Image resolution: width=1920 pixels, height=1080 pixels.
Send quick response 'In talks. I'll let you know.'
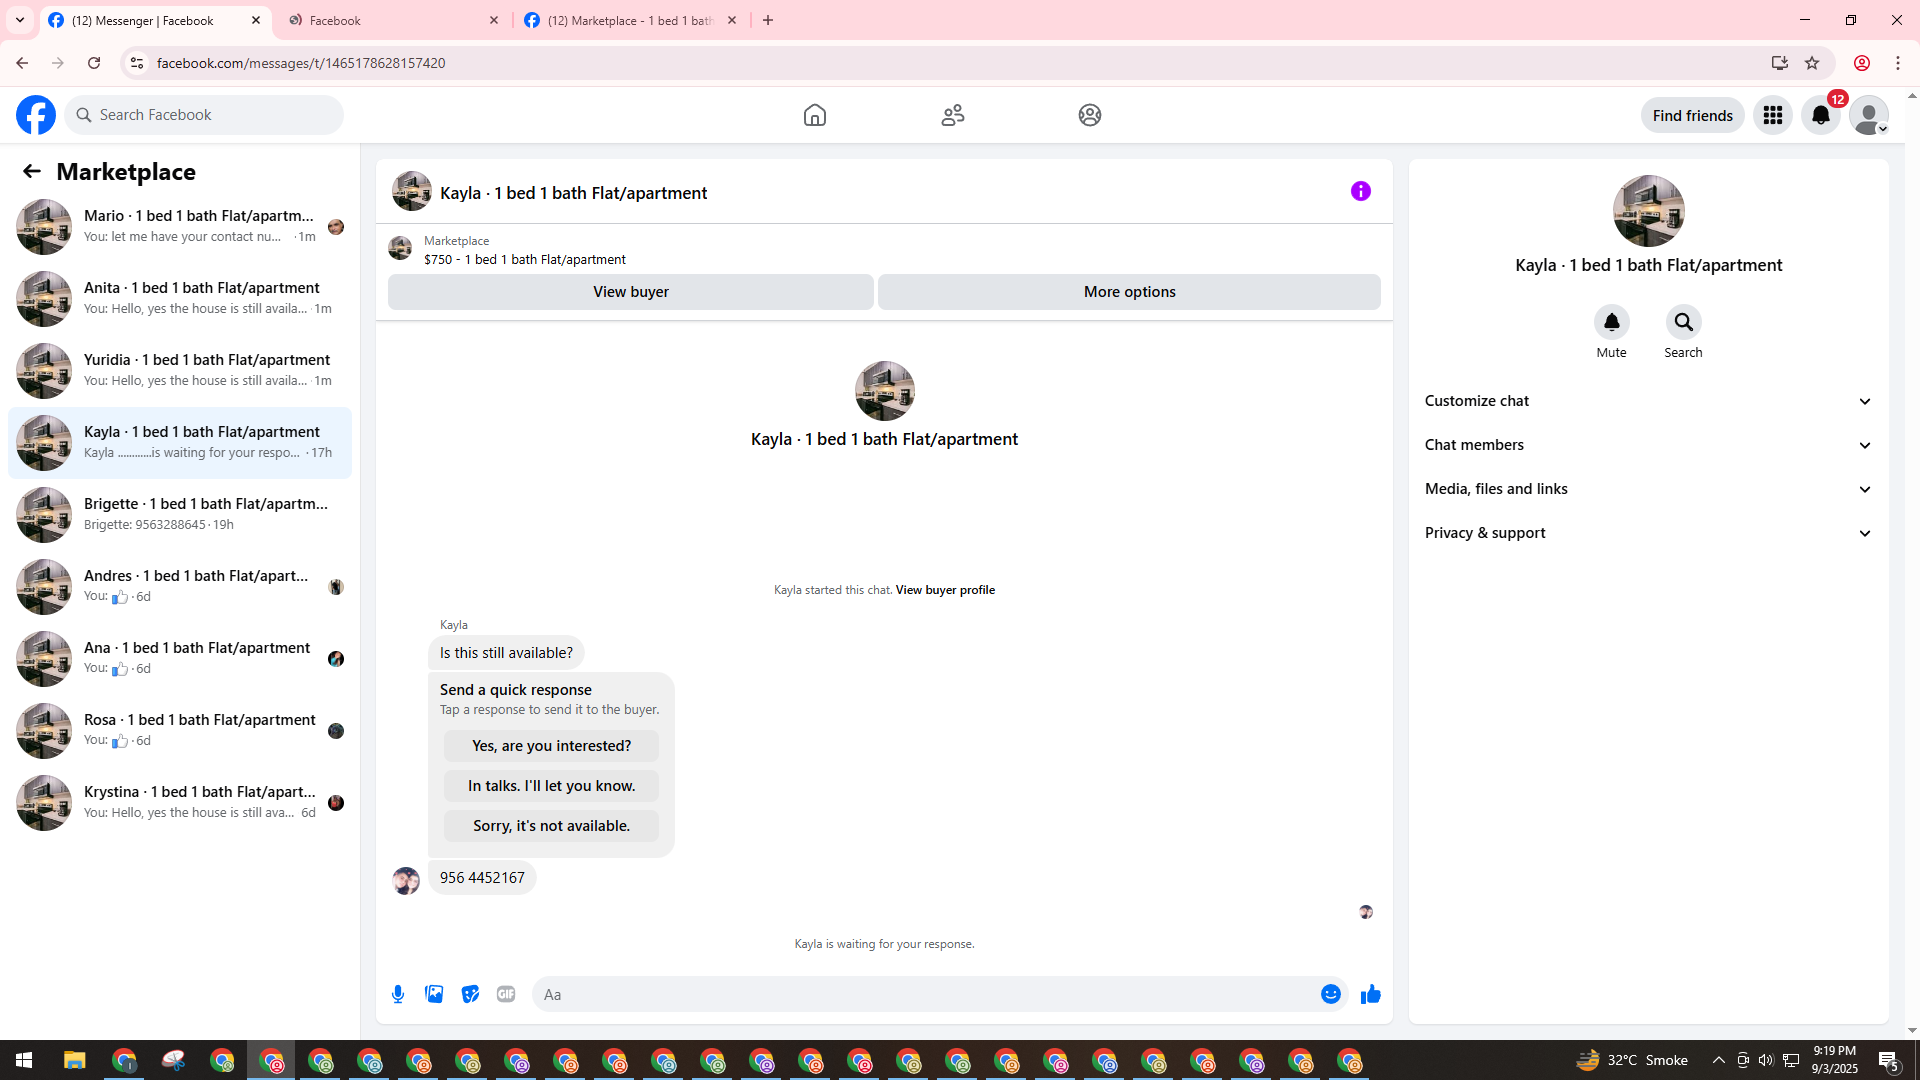pyautogui.click(x=552, y=786)
